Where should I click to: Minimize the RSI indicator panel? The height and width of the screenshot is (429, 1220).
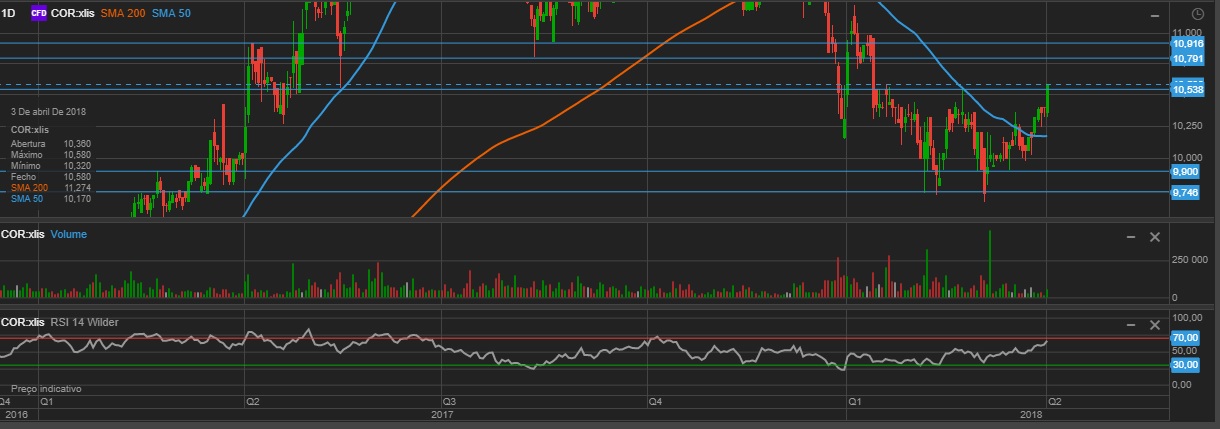click(1131, 325)
